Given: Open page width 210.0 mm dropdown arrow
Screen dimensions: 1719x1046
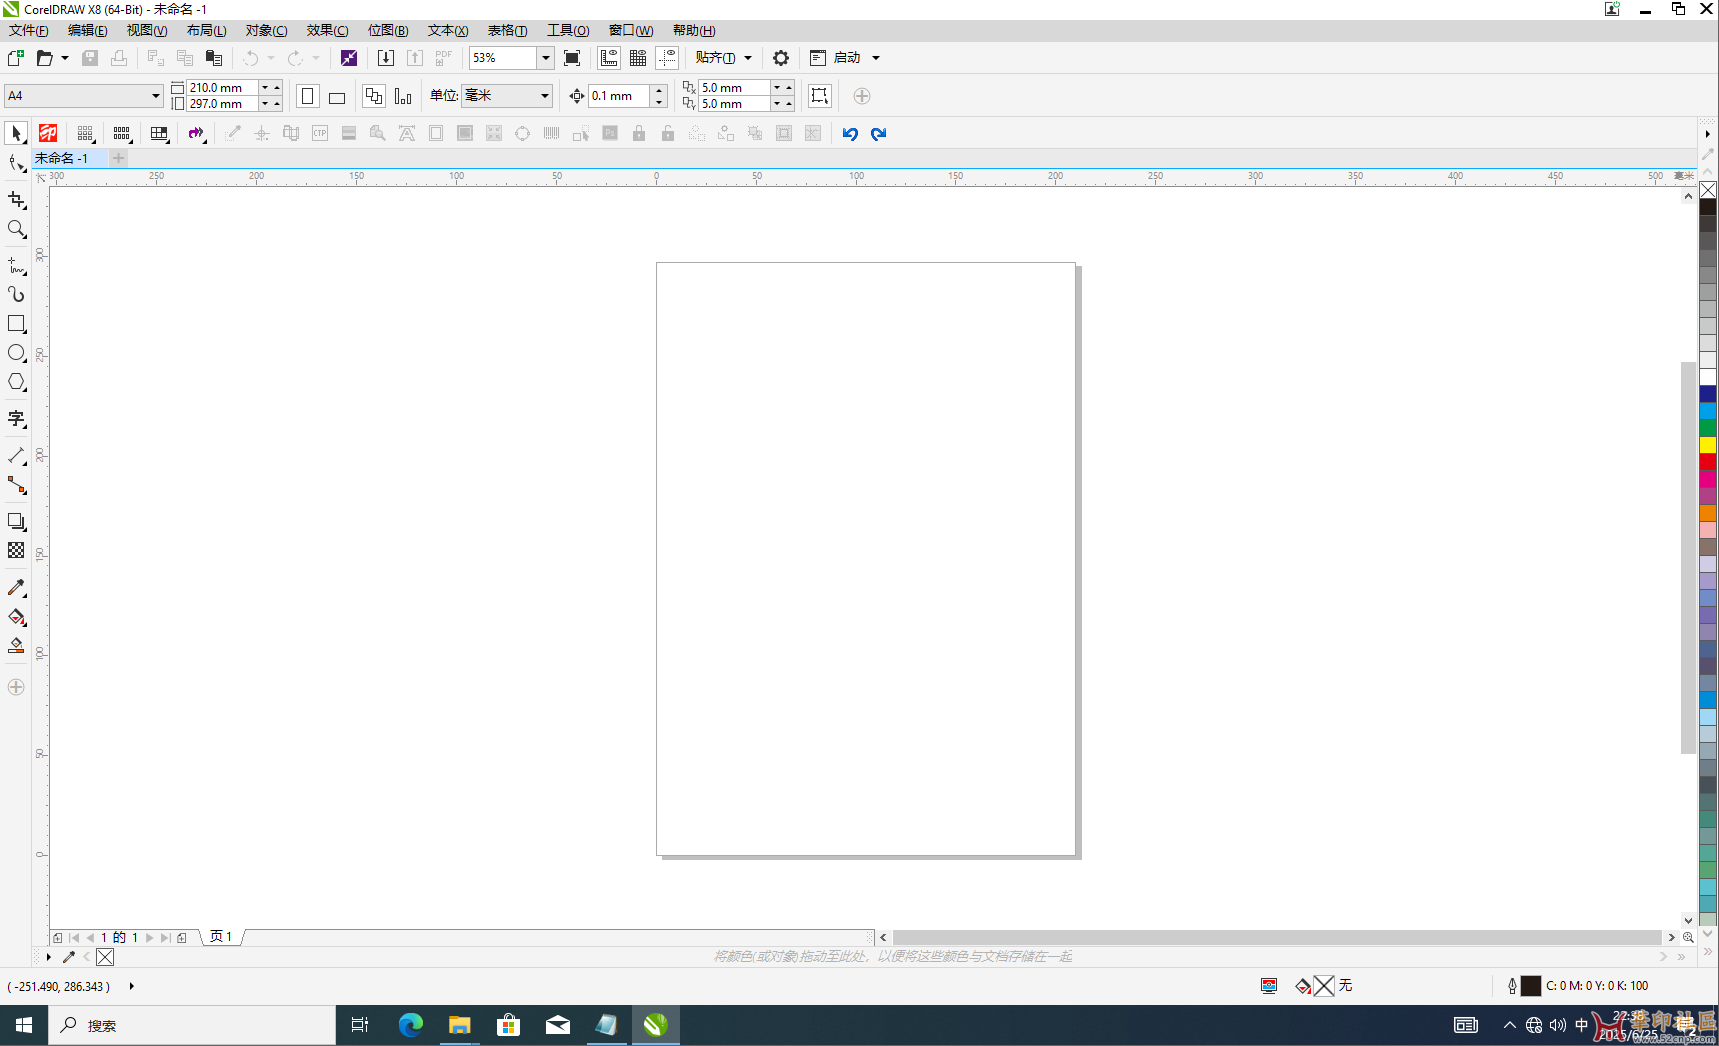Looking at the screenshot, I should pos(265,88).
